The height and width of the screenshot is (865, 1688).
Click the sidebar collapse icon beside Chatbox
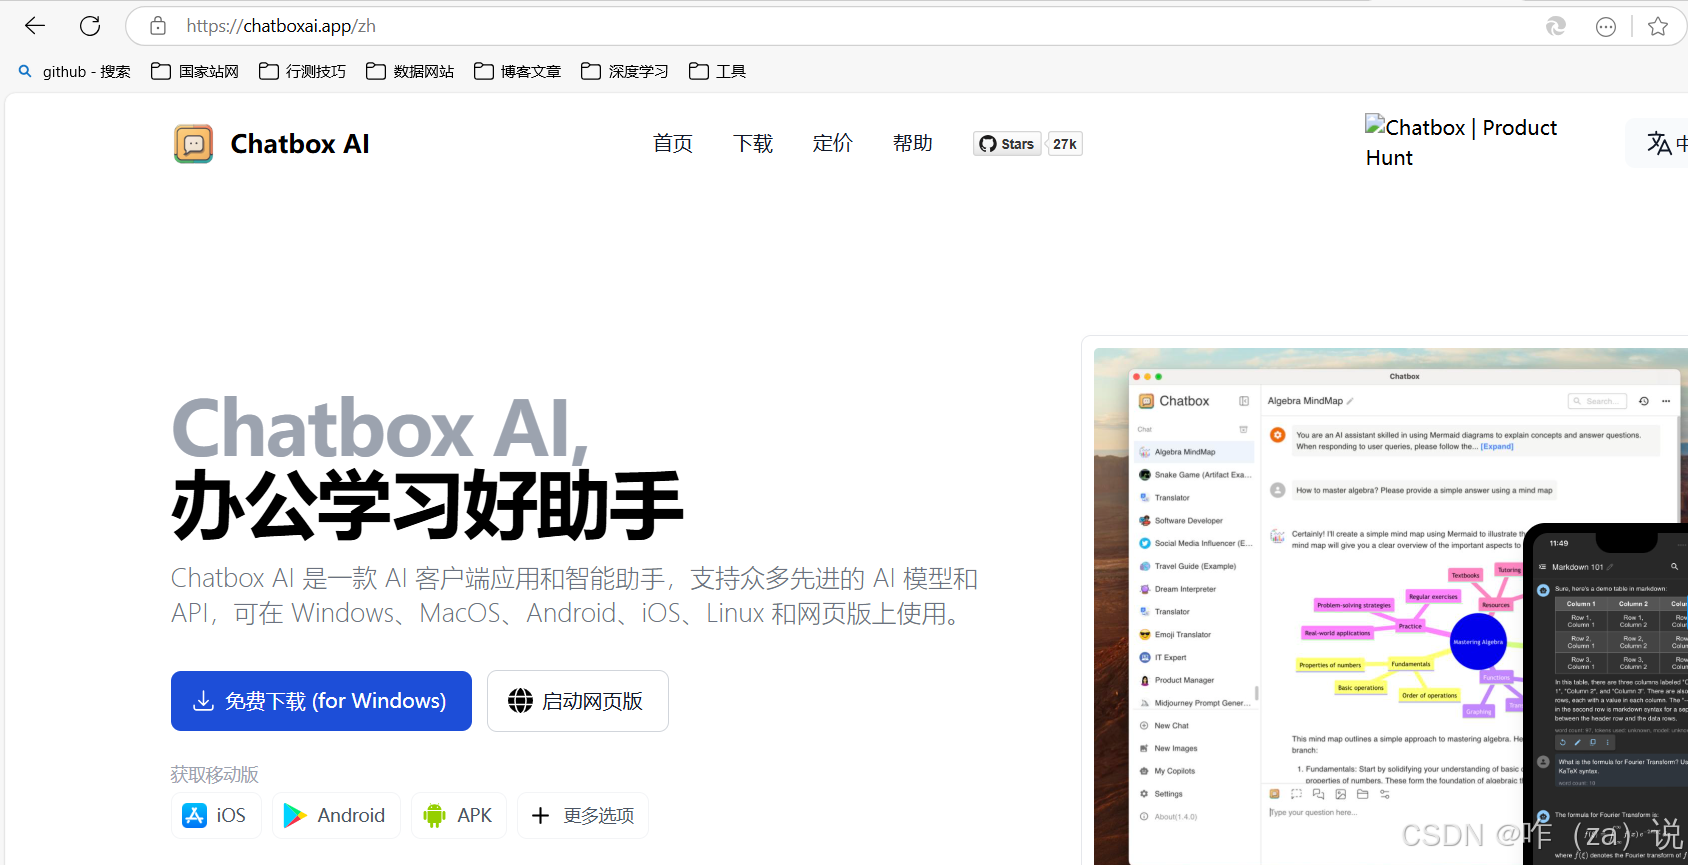1244,401
